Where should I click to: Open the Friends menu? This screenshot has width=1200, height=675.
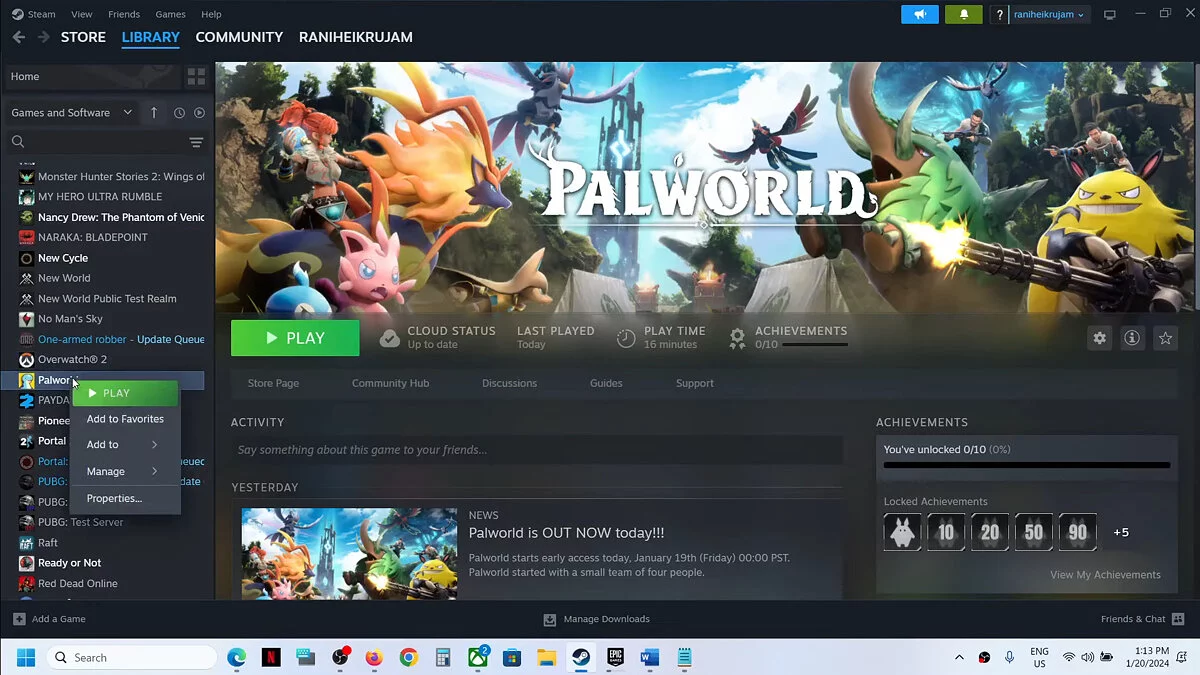click(x=124, y=14)
